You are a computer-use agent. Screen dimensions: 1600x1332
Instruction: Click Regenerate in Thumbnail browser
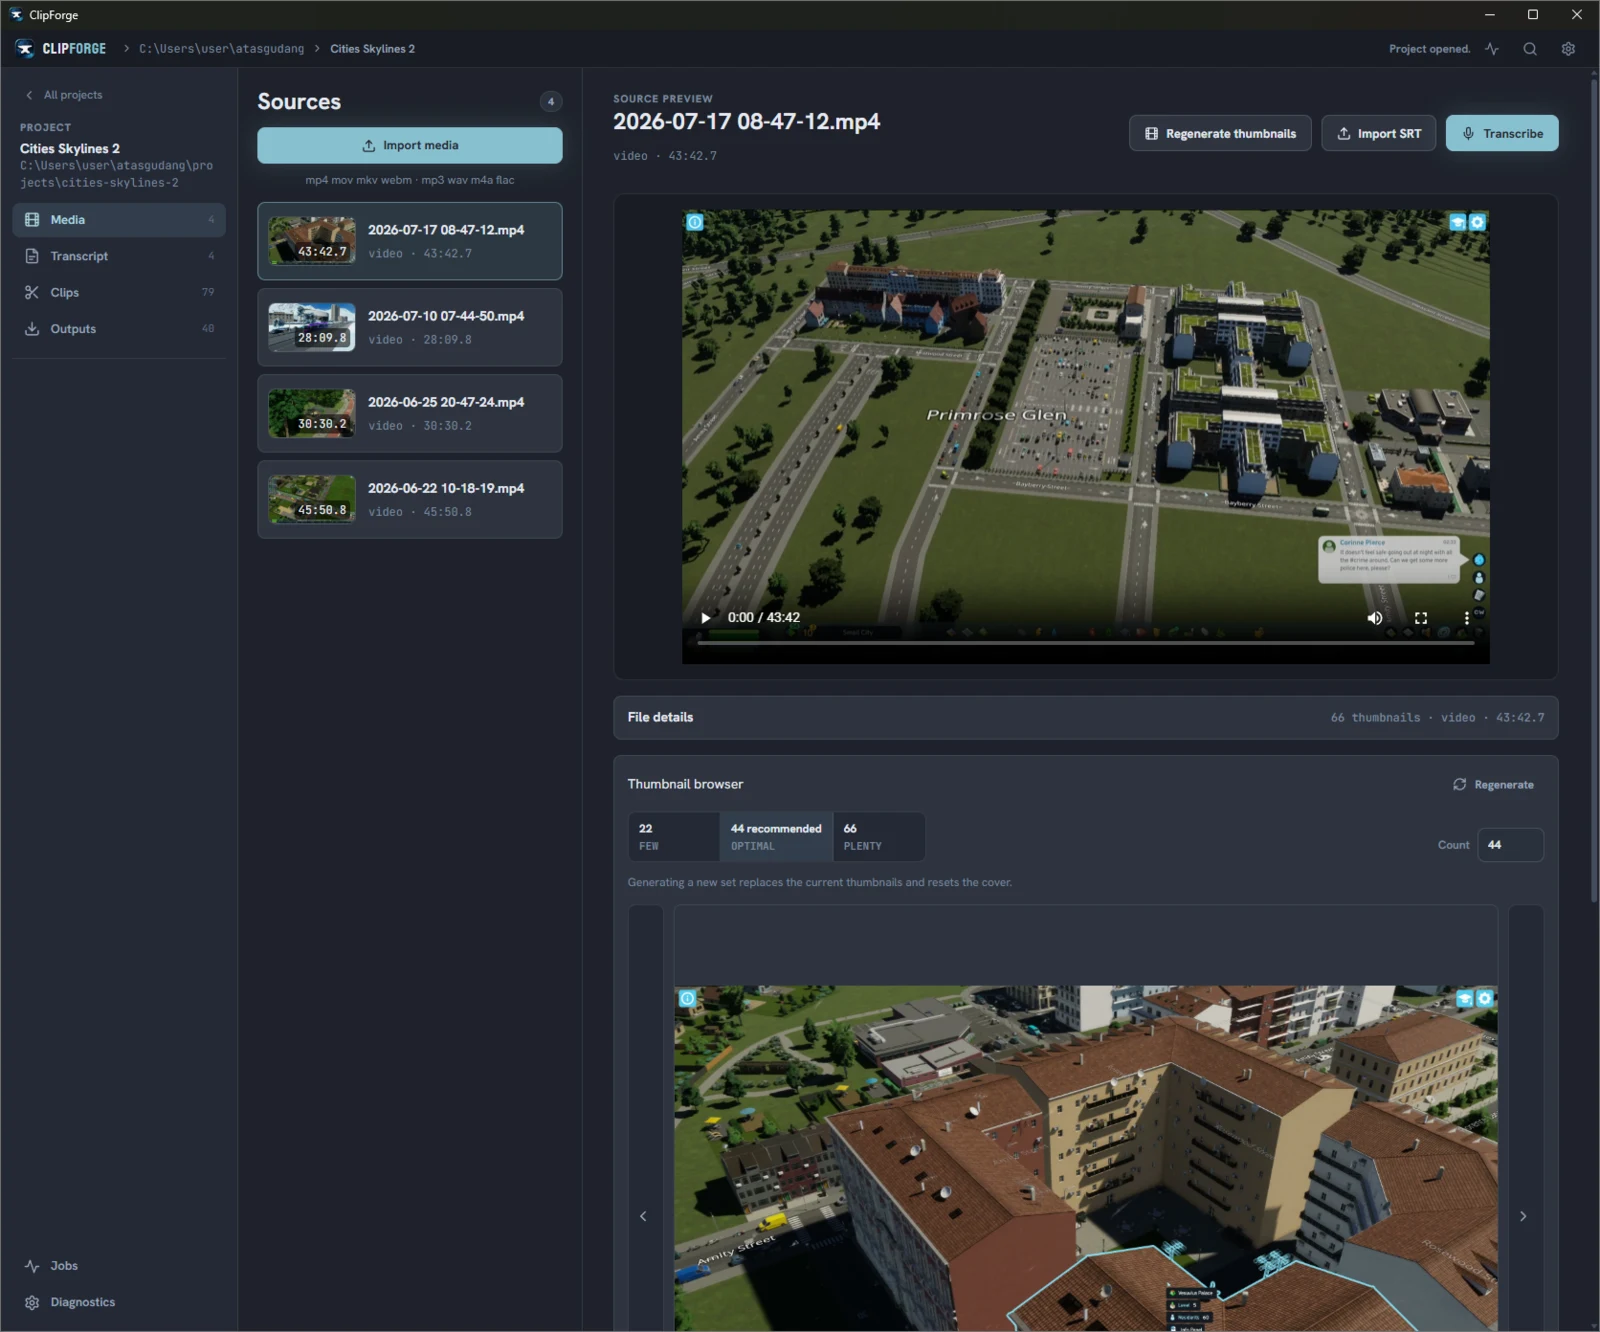tap(1493, 785)
